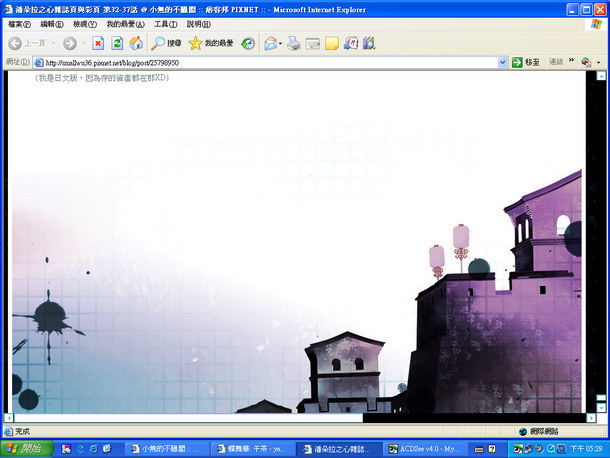Click the 連結 Links toolbar label

point(556,61)
